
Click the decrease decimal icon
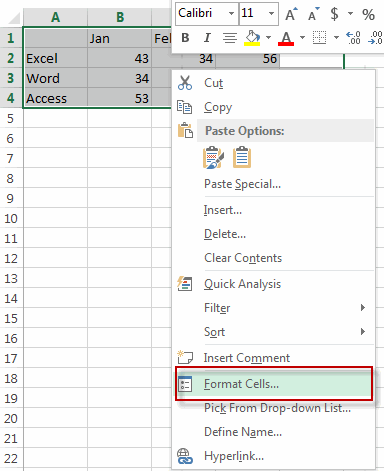(375, 38)
